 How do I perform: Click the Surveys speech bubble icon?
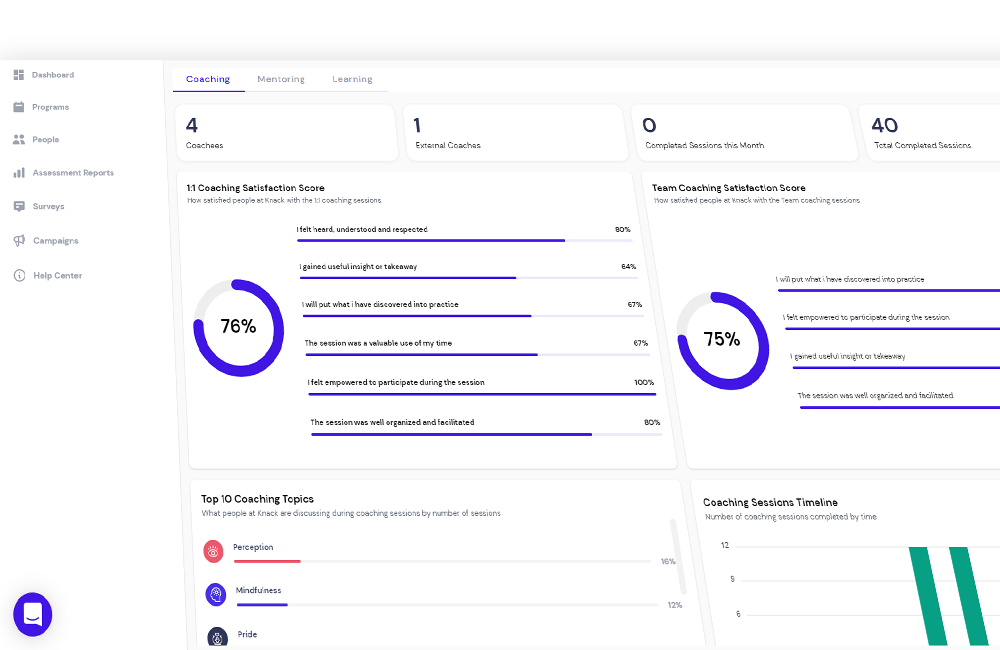(x=19, y=207)
